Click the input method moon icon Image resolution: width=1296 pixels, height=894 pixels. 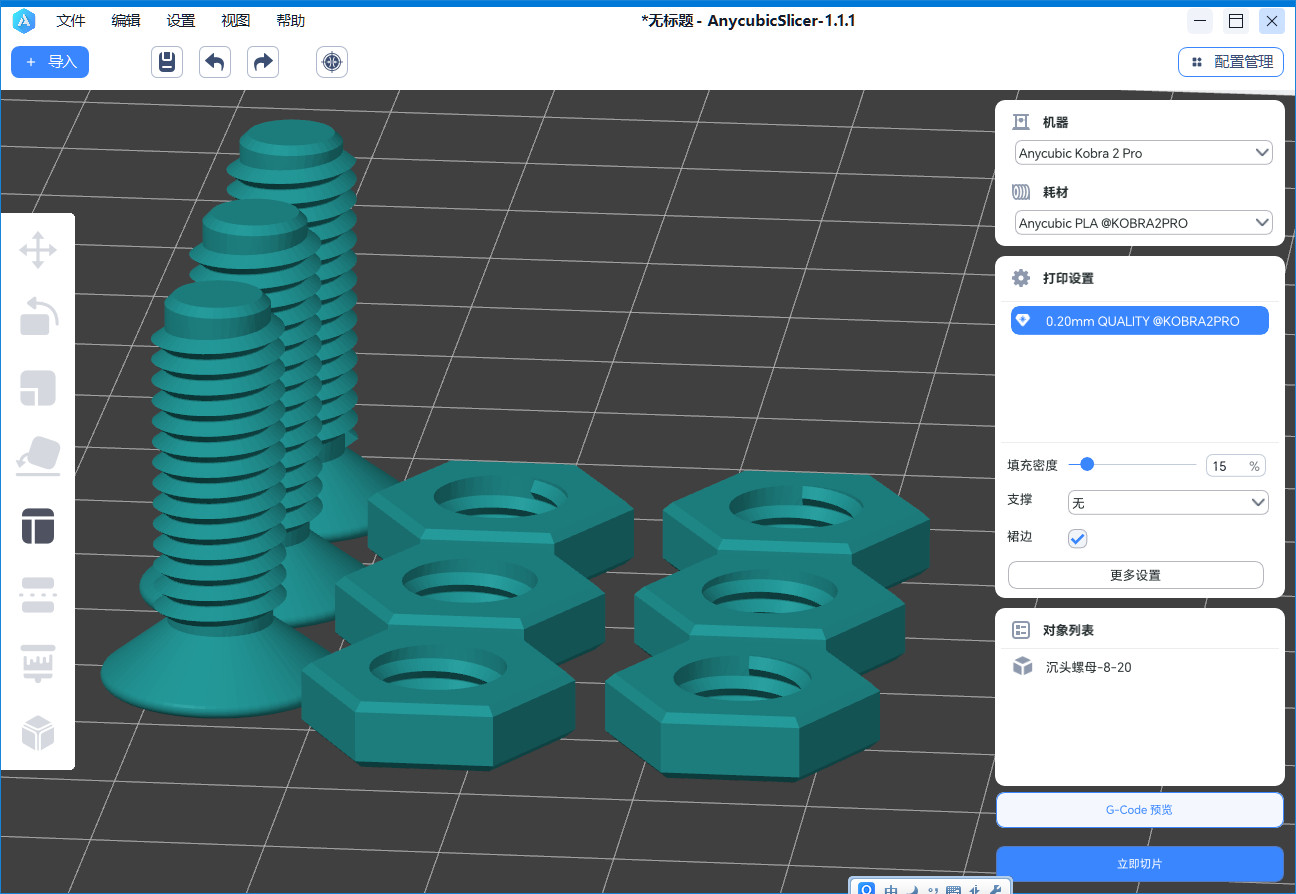point(912,888)
